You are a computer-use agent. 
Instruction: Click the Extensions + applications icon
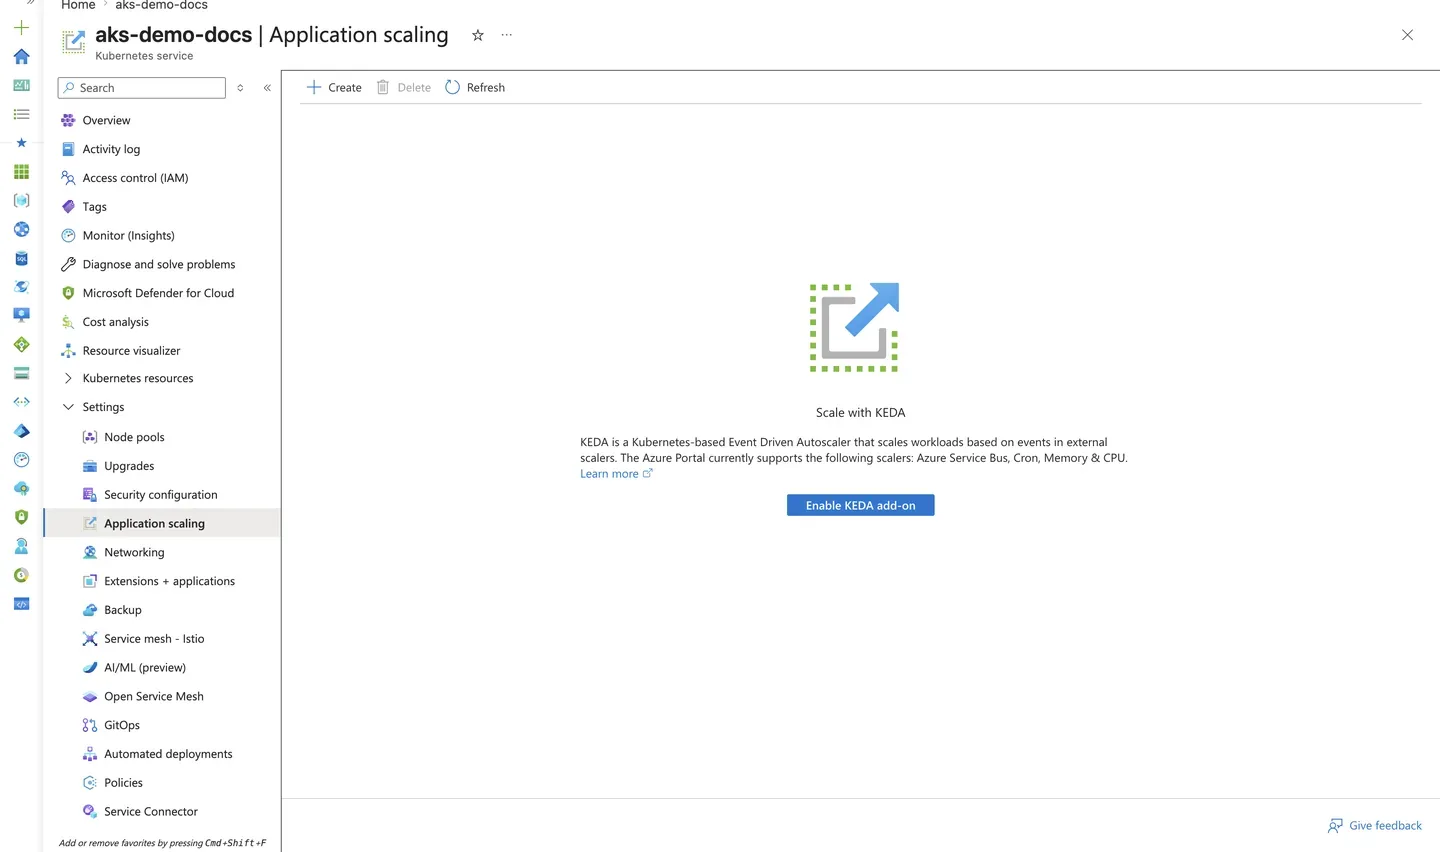(90, 581)
